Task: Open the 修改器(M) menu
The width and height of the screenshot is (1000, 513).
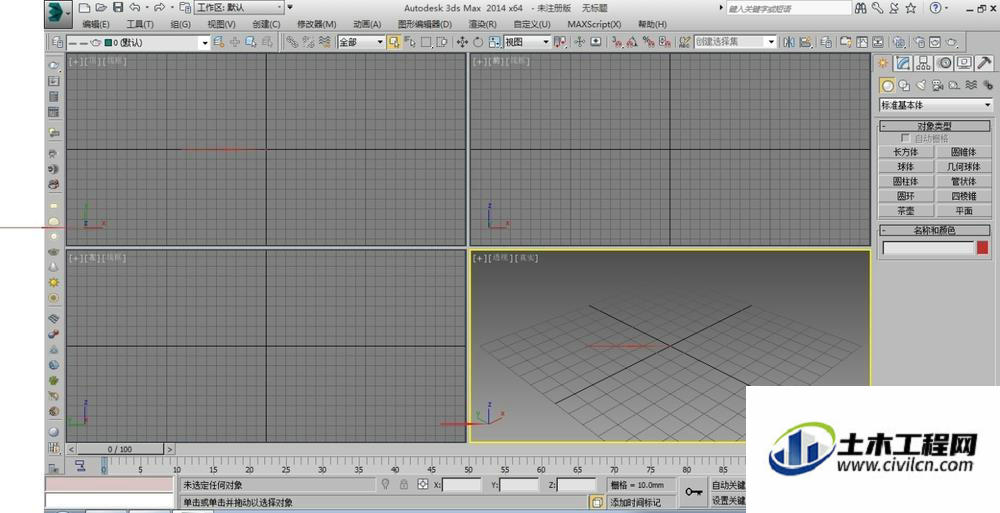Action: (x=316, y=24)
